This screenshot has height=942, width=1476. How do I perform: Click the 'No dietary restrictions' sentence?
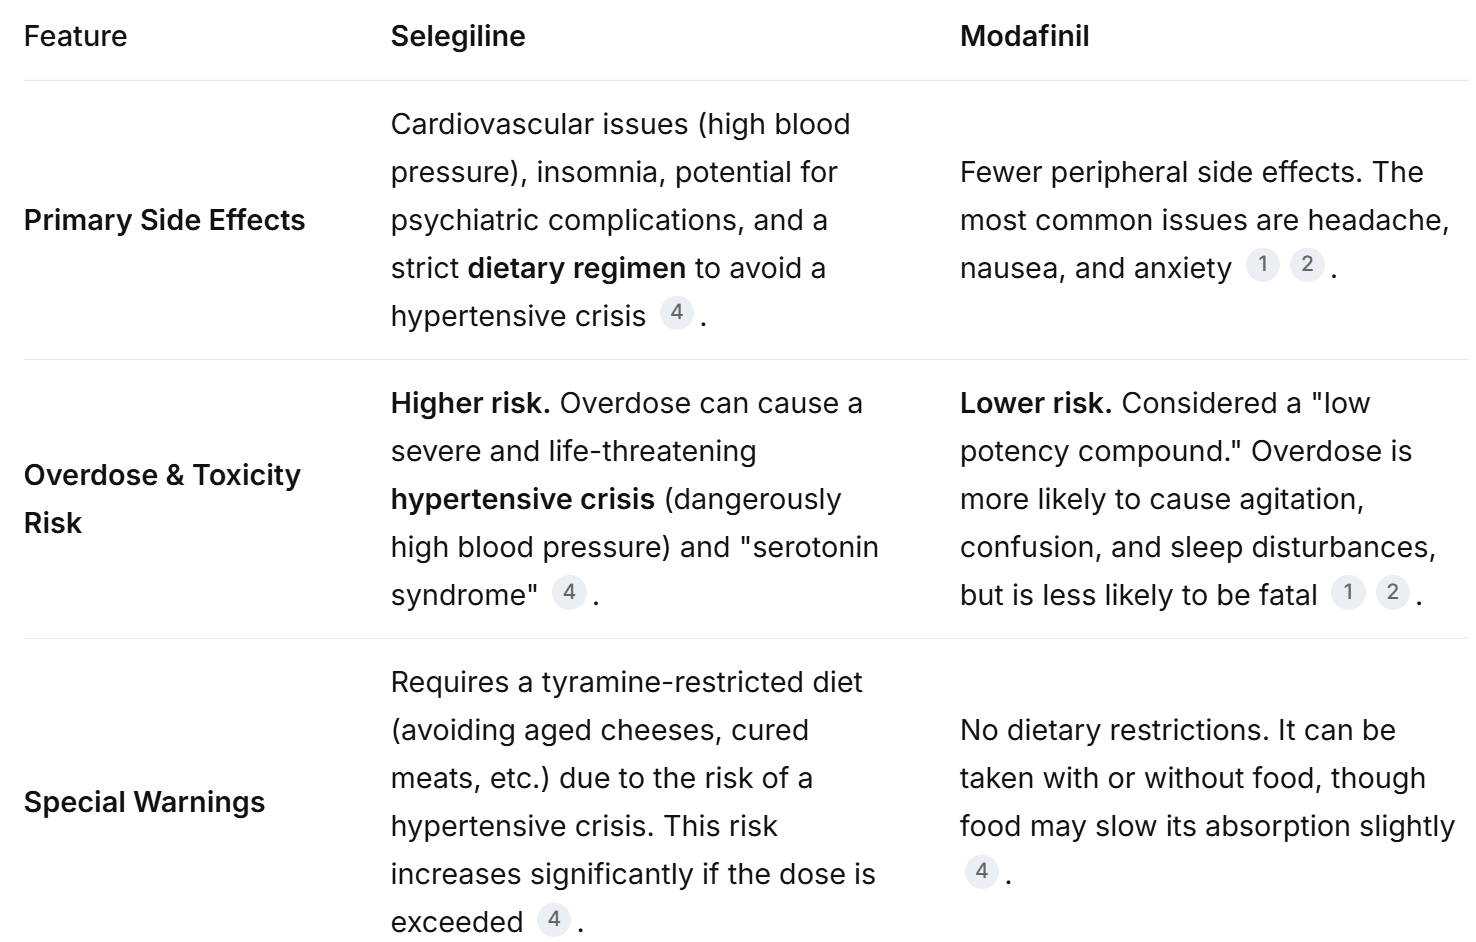click(x=1113, y=730)
